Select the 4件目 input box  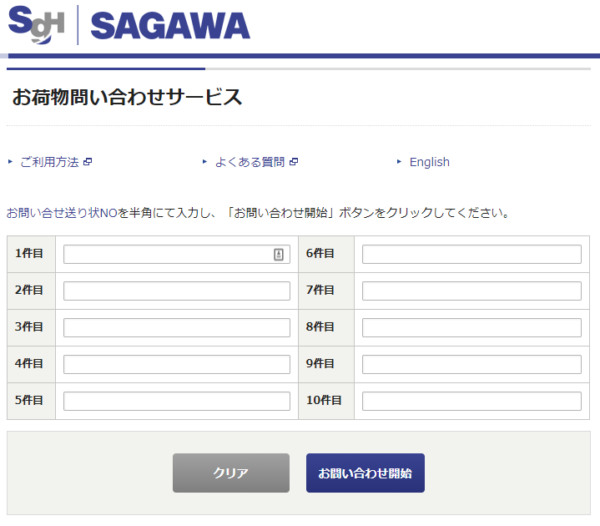176,364
